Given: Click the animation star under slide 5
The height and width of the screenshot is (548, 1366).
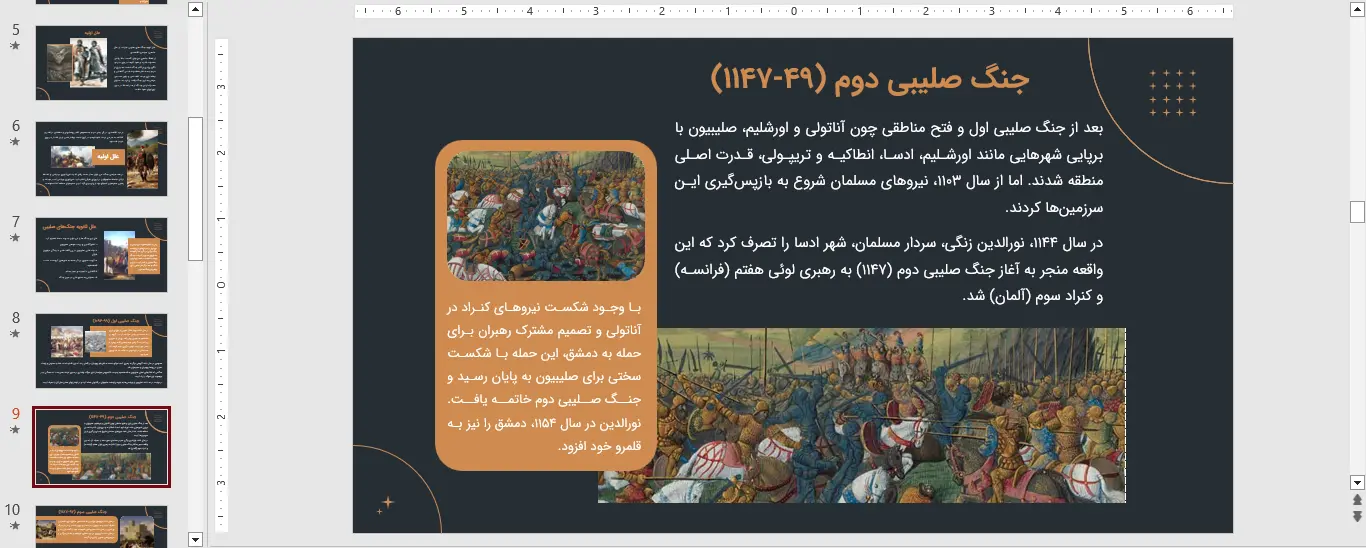Looking at the screenshot, I should click(15, 46).
